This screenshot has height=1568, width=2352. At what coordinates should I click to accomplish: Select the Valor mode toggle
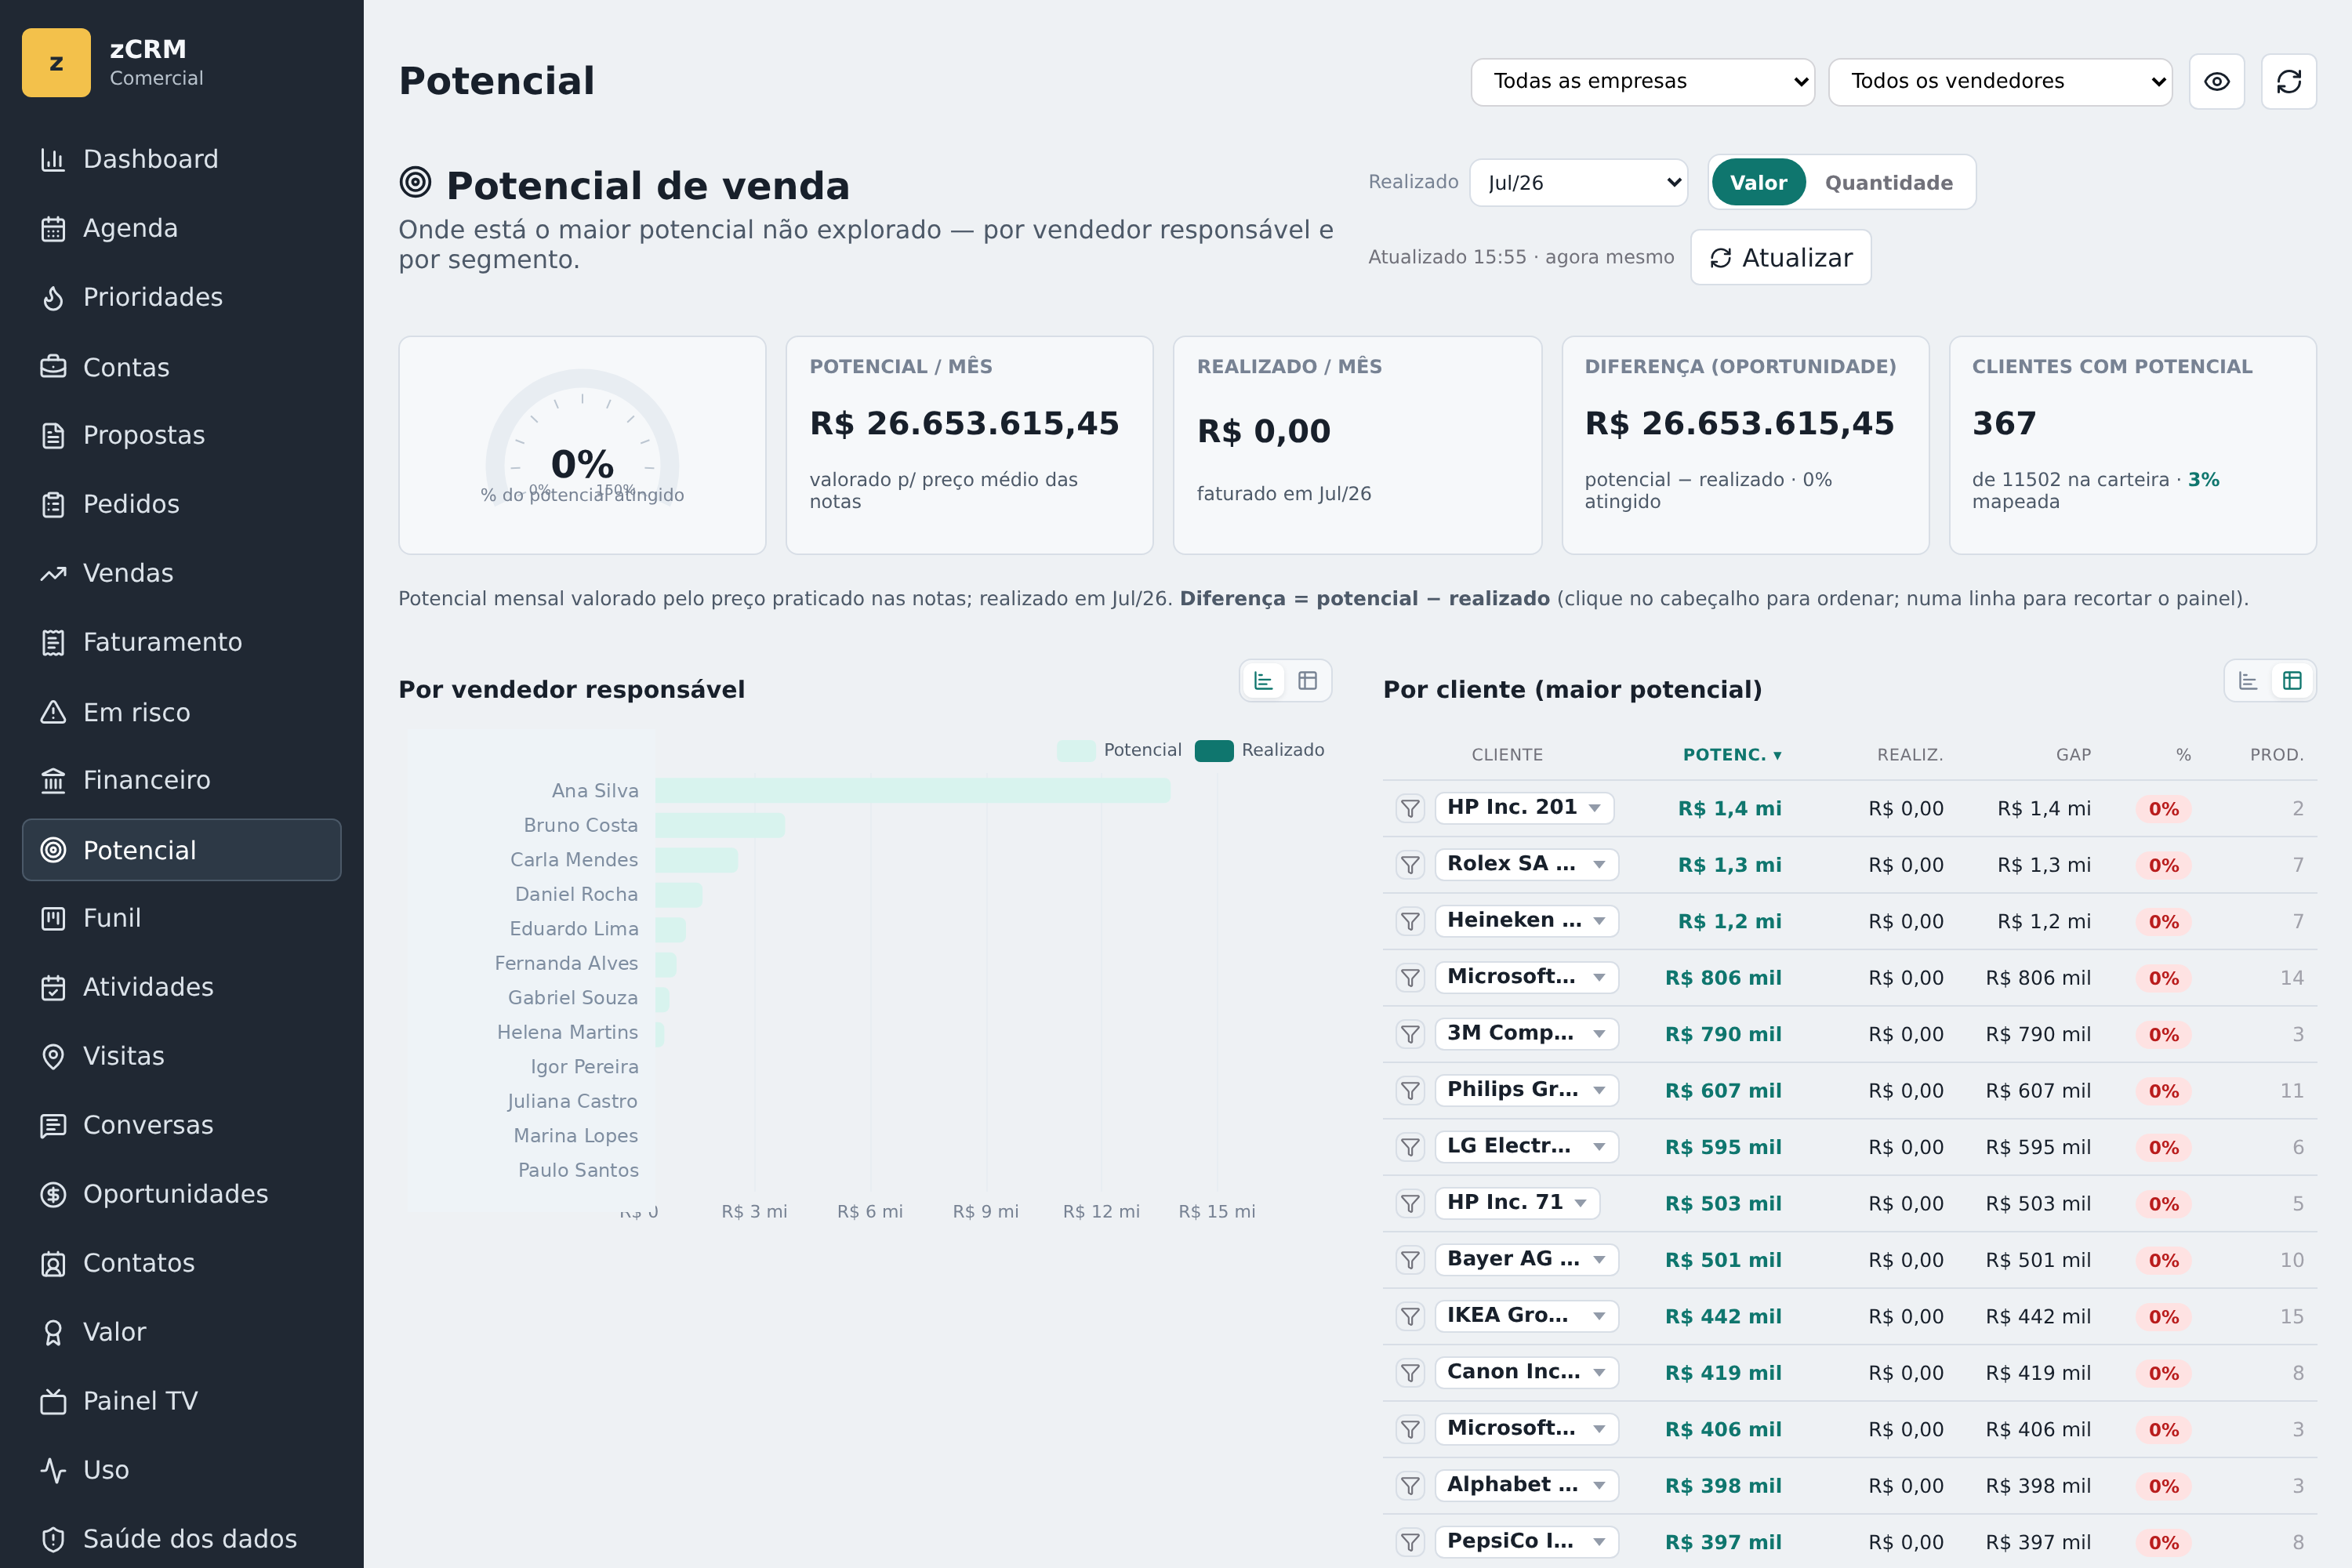coord(1758,183)
